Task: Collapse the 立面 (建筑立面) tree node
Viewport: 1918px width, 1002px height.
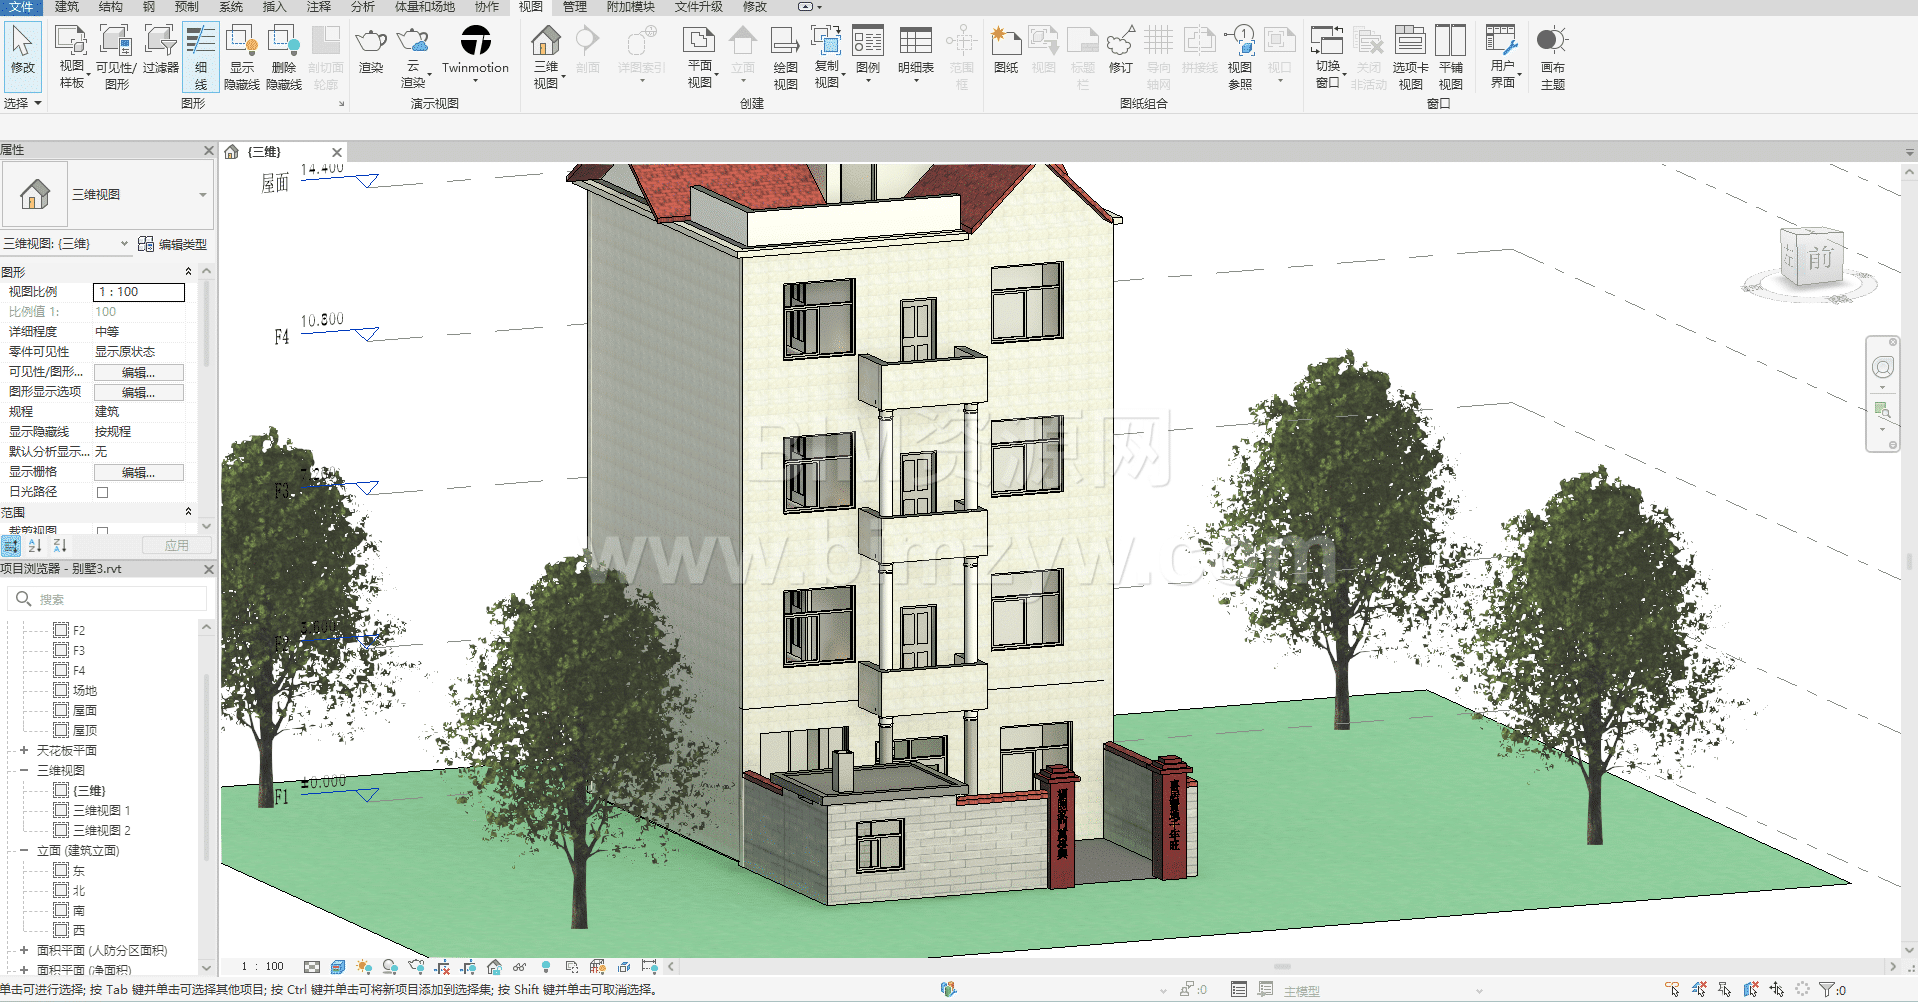Action: click(24, 850)
